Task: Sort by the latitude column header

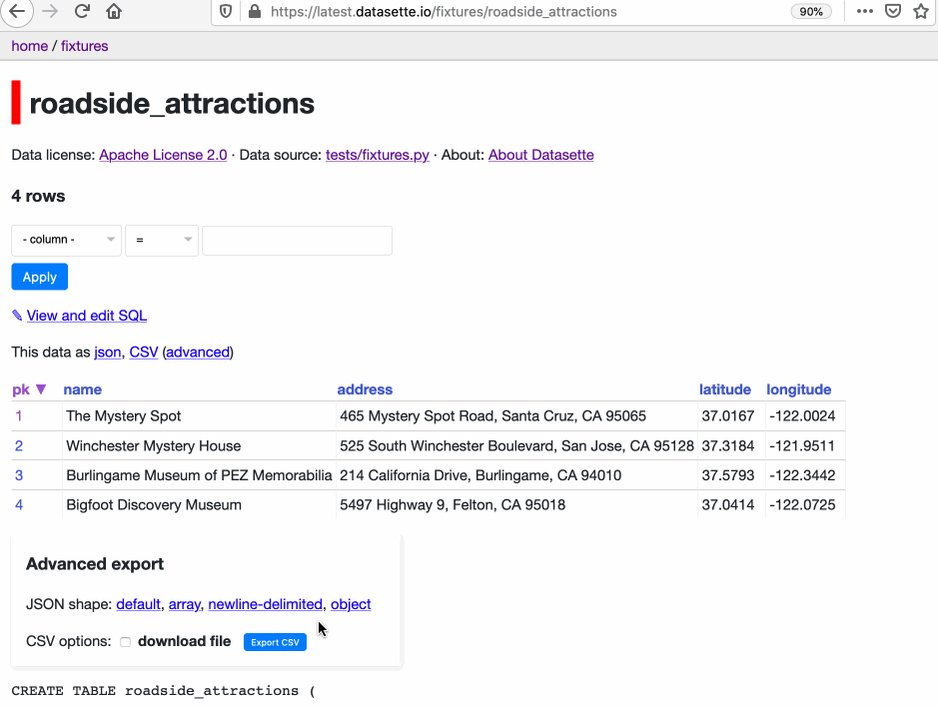Action: 725,389
